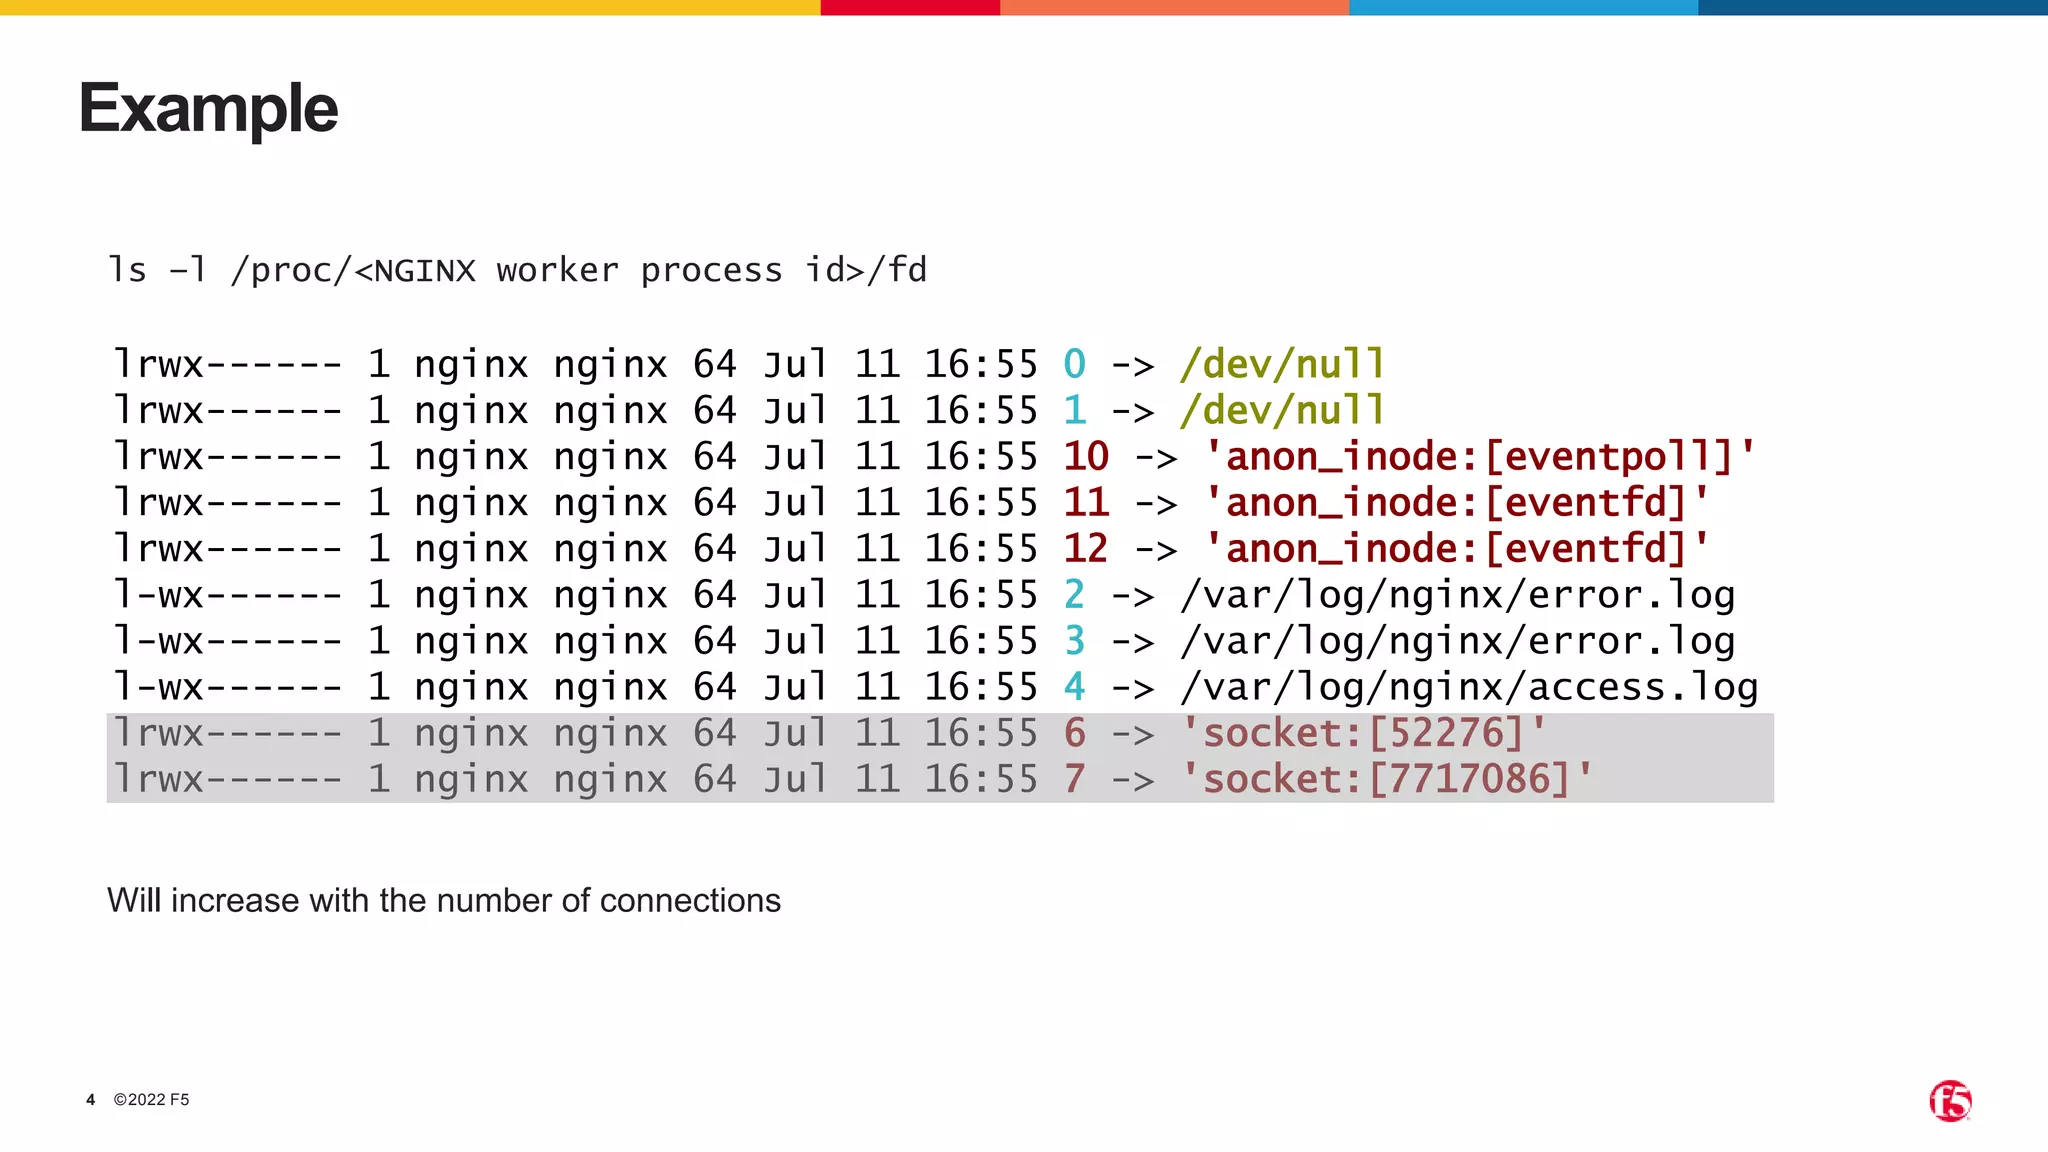The height and width of the screenshot is (1152, 2048).
Task: Click descriptor 11 anon_inode:[eventfd] line
Action: pos(911,503)
